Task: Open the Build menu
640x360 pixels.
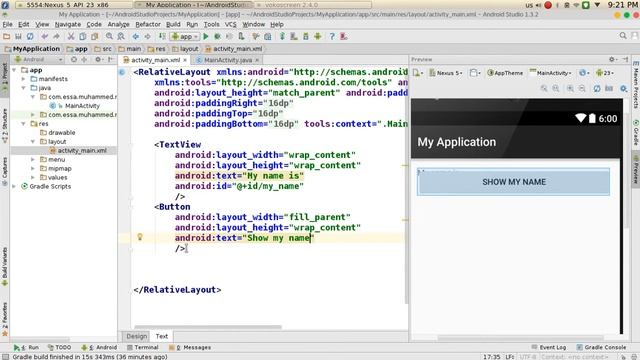Action: click(x=173, y=24)
